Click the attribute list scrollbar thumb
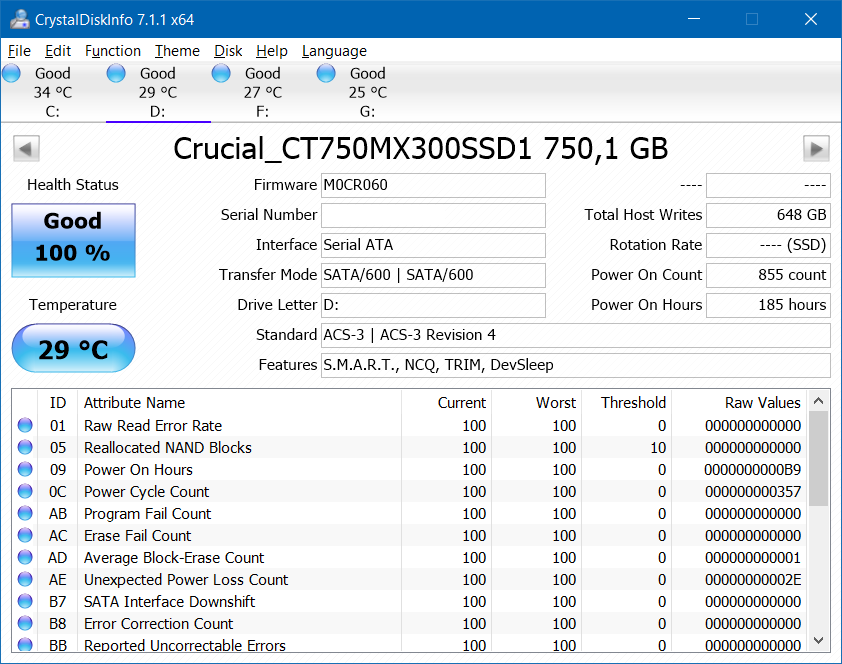The image size is (842, 664). click(x=818, y=458)
